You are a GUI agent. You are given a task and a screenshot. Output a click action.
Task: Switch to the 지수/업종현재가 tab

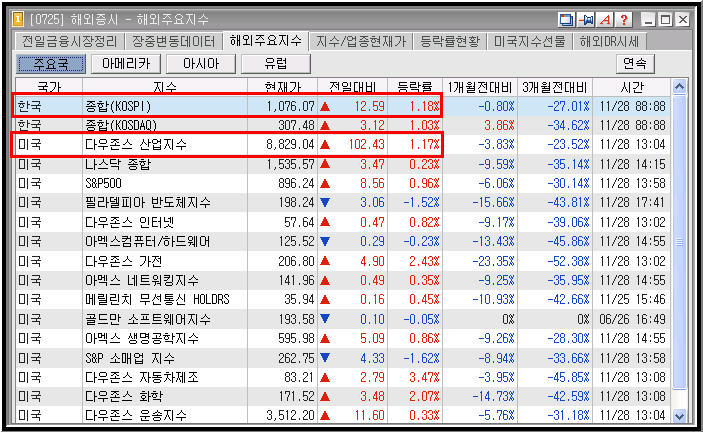point(361,42)
